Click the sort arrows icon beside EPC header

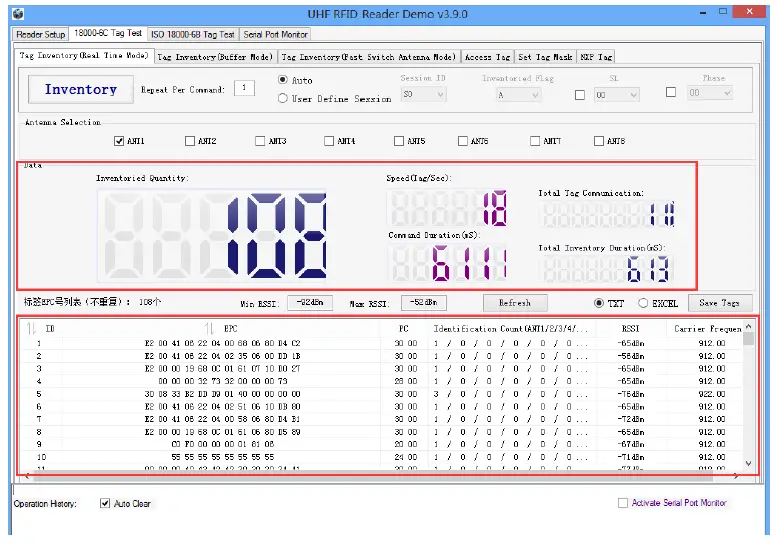210,329
